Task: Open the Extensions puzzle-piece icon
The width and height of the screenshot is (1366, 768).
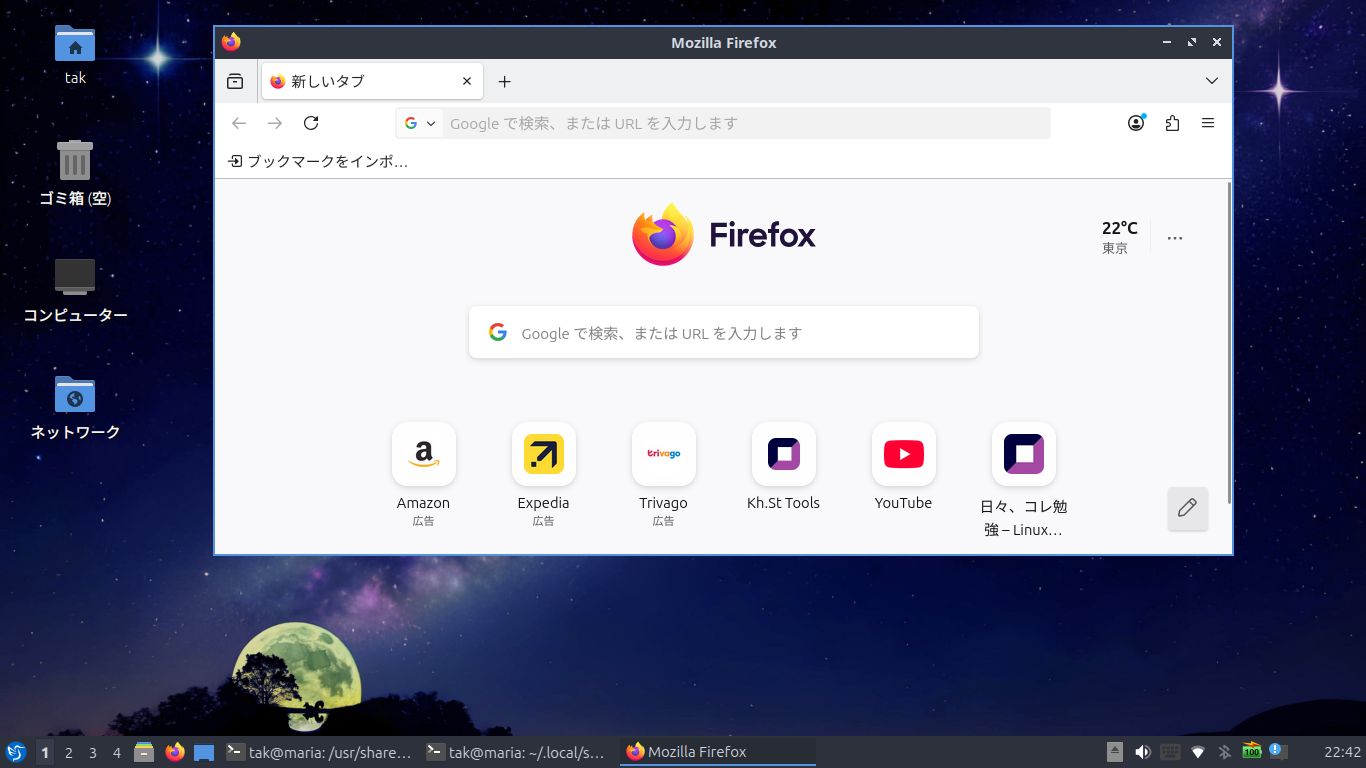Action: click(x=1172, y=123)
